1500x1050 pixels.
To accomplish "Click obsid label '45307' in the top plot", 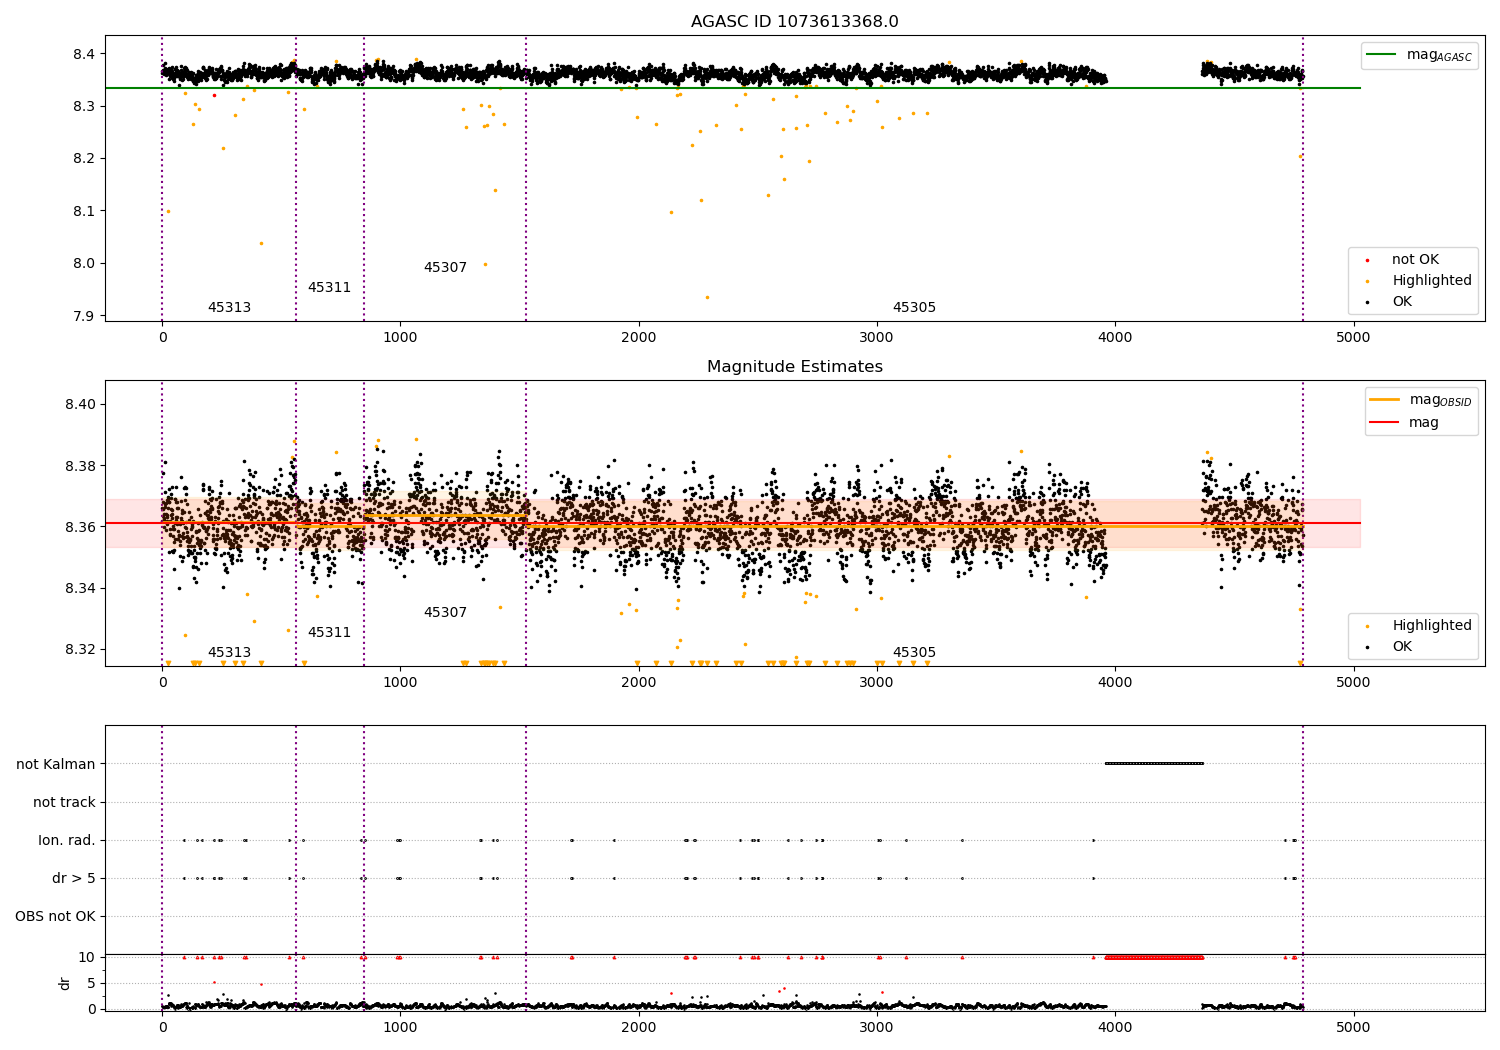I will click(445, 268).
